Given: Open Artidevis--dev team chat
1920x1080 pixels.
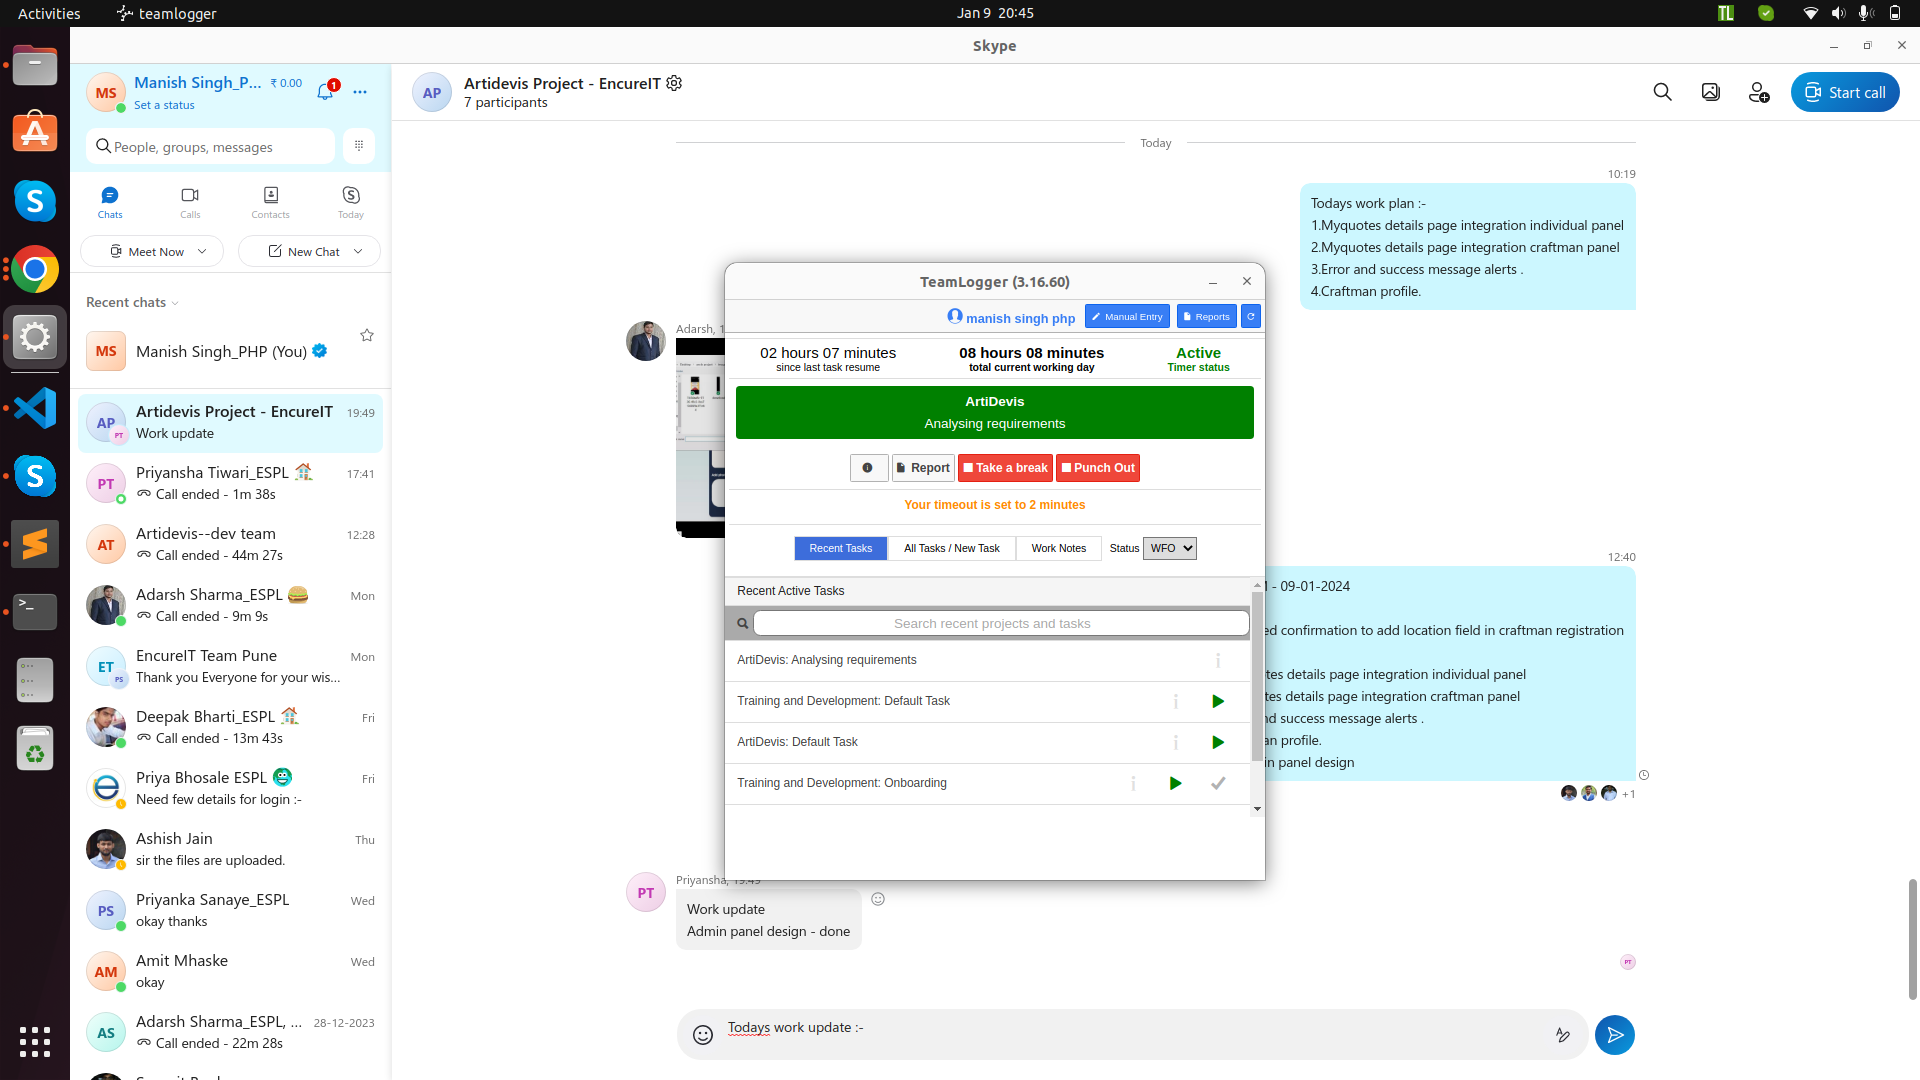Looking at the screenshot, I should coord(230,544).
